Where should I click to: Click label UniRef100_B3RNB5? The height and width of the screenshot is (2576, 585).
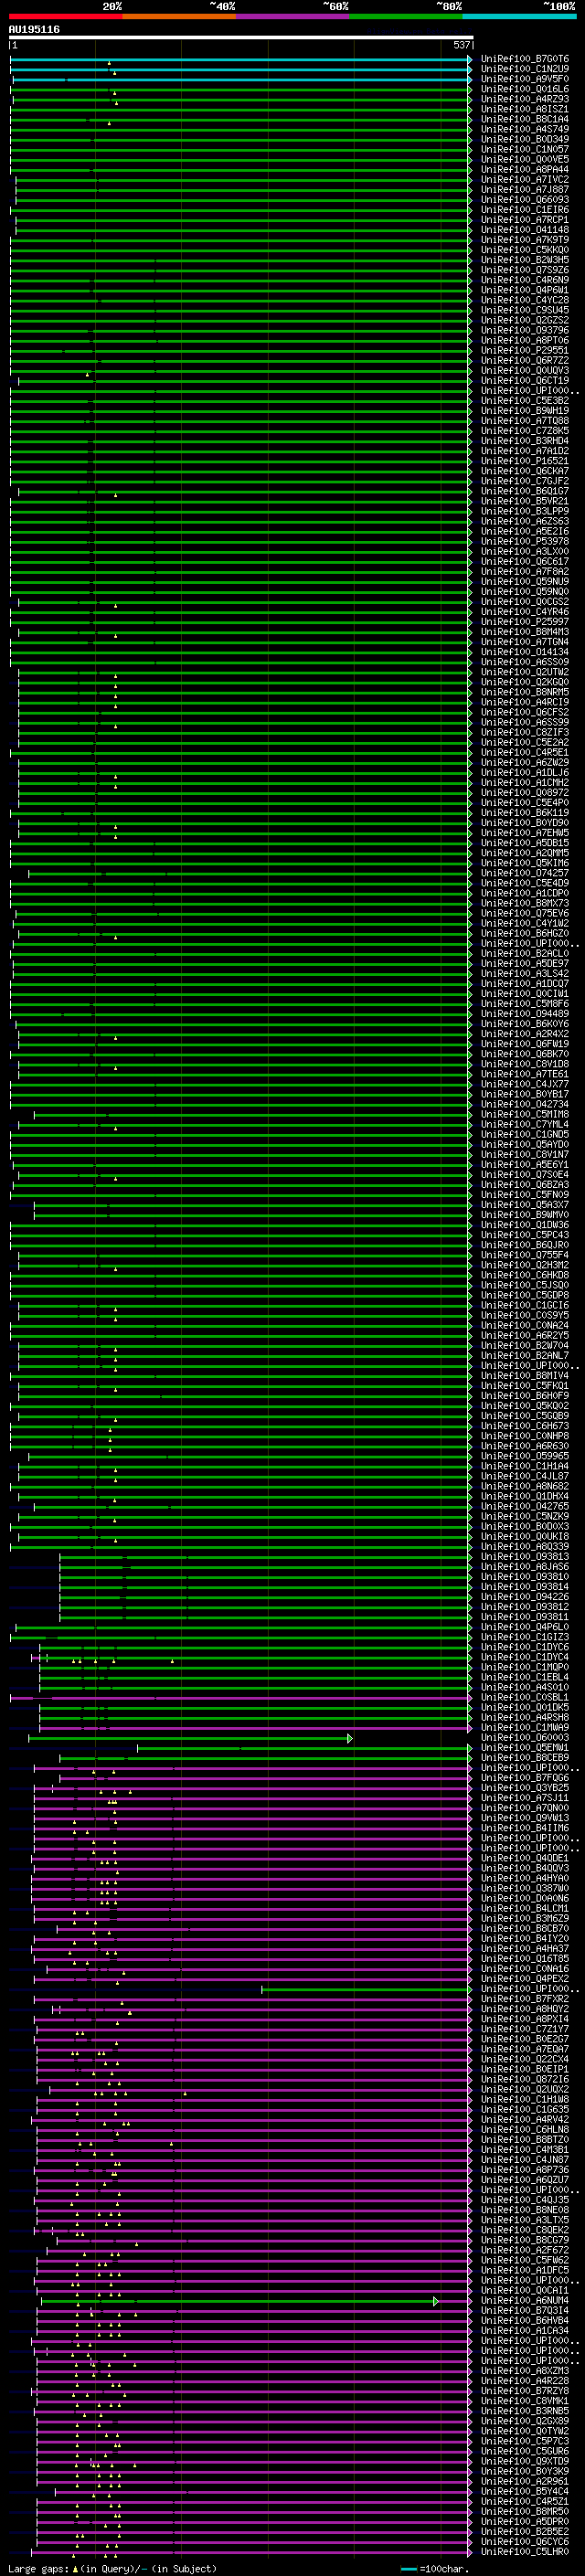pos(525,2410)
